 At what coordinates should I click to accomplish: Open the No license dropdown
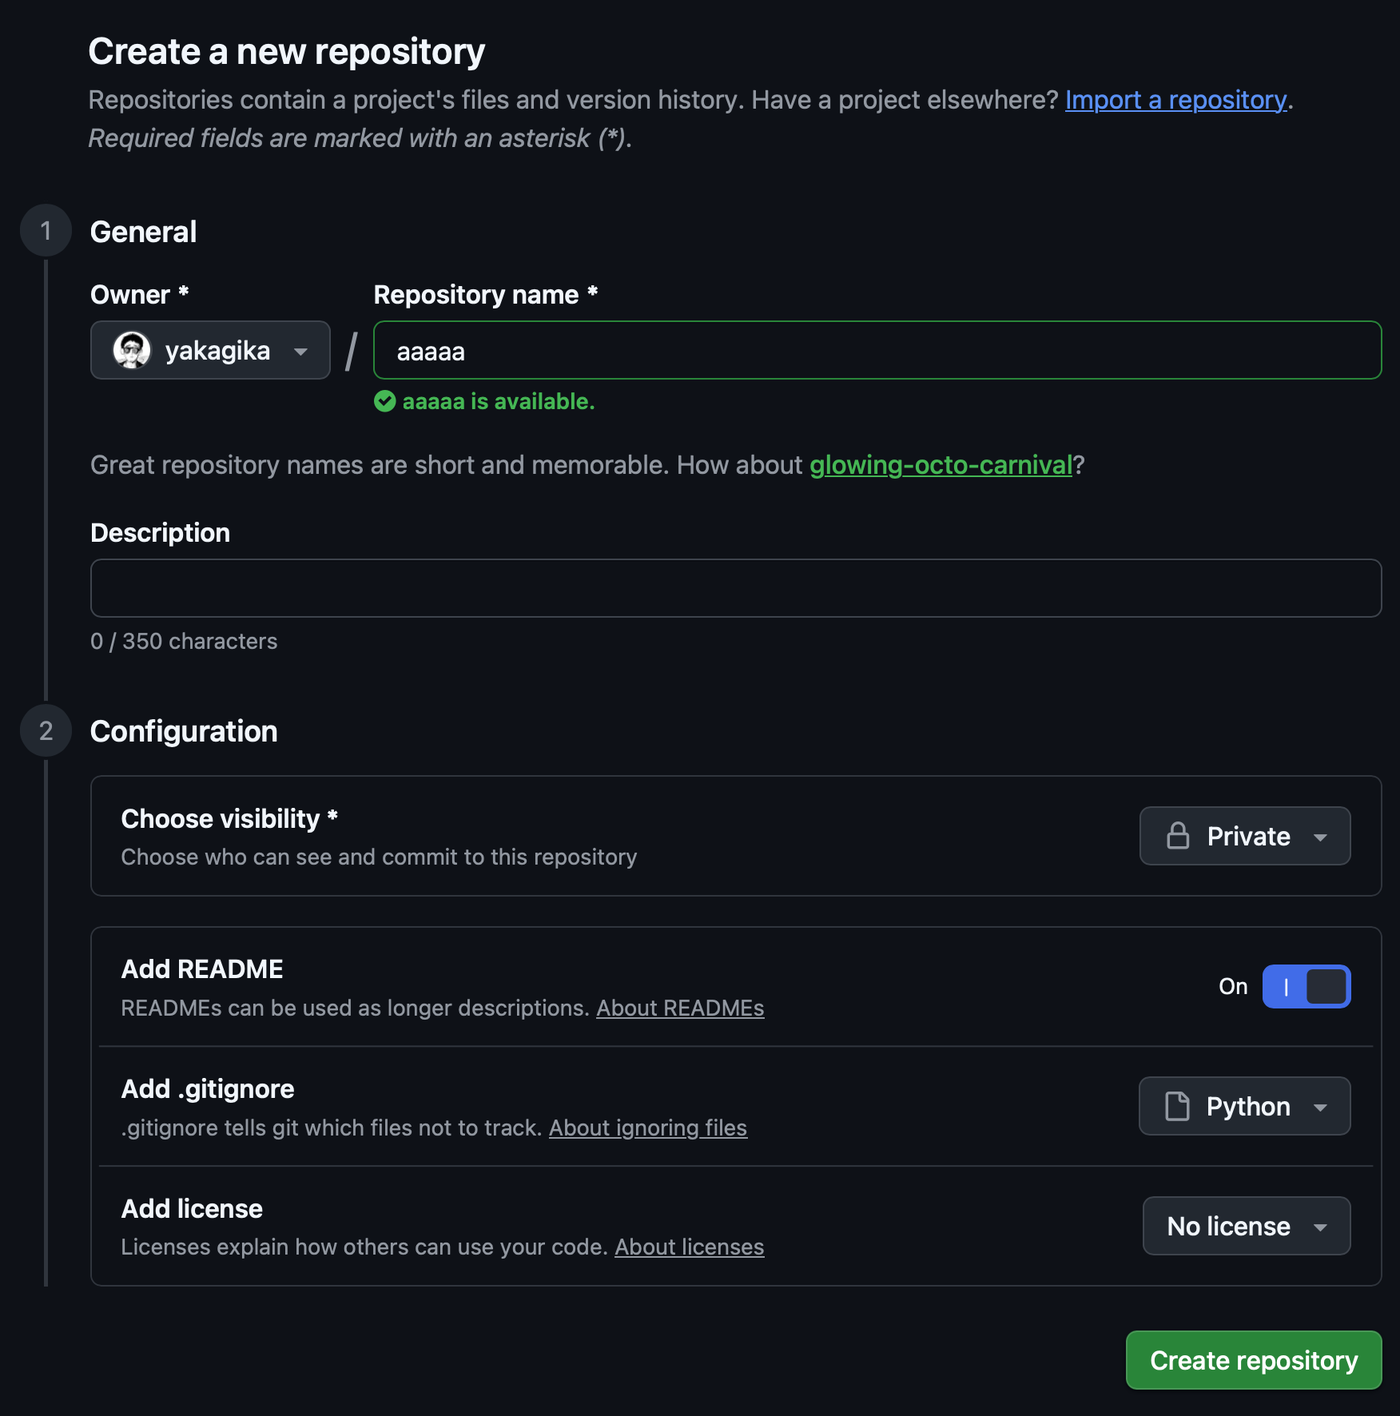point(1247,1226)
